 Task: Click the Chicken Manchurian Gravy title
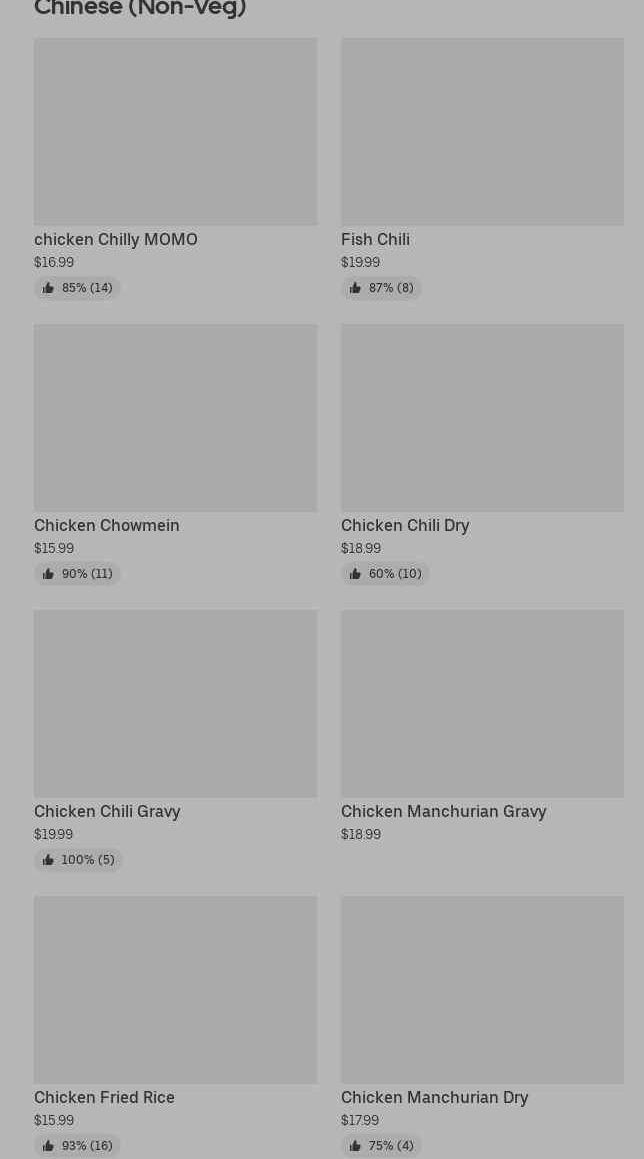tap(443, 811)
